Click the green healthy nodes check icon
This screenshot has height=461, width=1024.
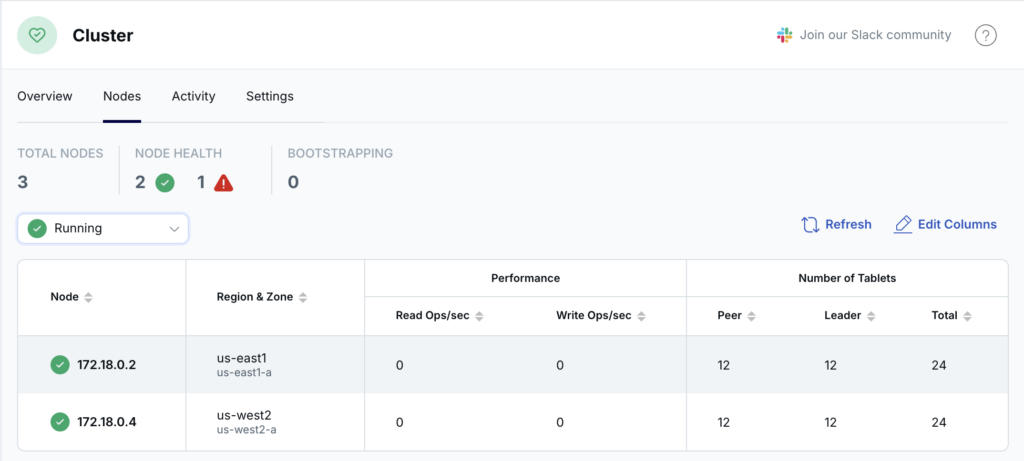(x=165, y=182)
